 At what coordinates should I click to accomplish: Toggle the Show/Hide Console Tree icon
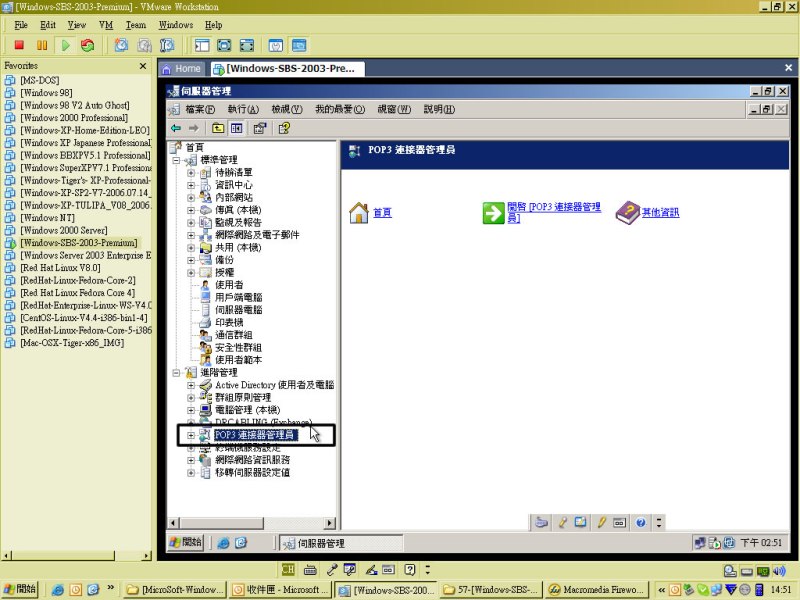(236, 128)
